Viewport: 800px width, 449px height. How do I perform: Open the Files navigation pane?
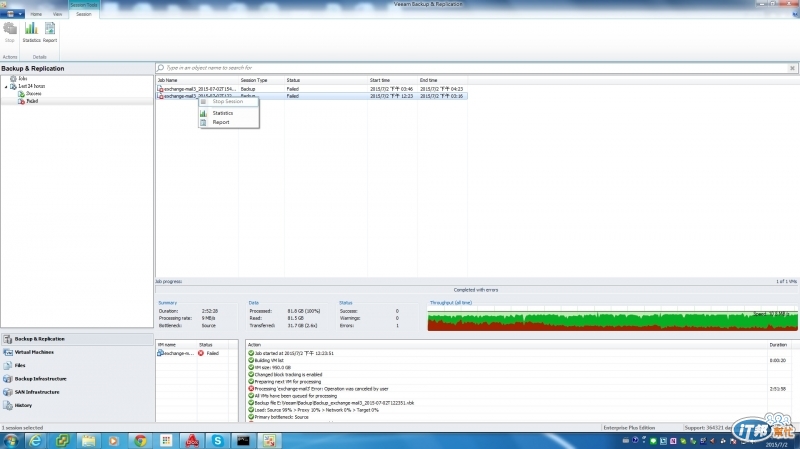pos(77,365)
